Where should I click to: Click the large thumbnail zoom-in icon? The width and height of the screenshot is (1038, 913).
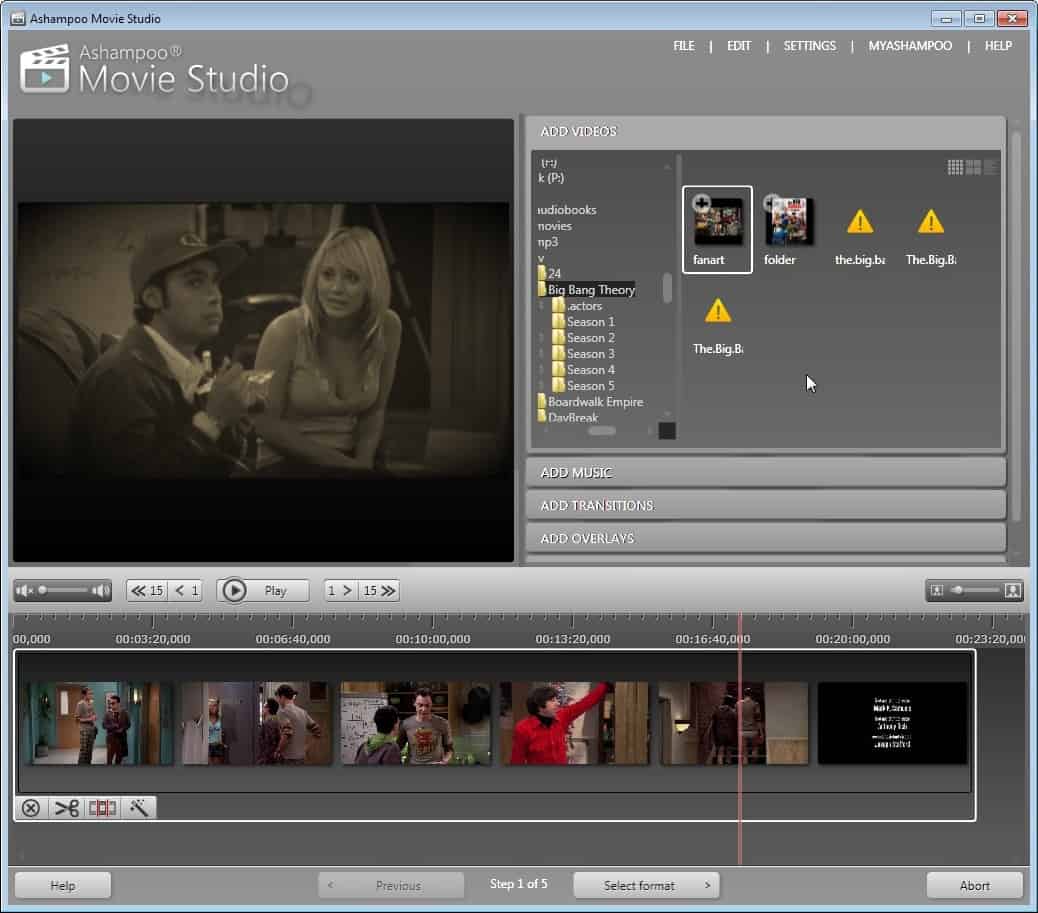[1012, 591]
